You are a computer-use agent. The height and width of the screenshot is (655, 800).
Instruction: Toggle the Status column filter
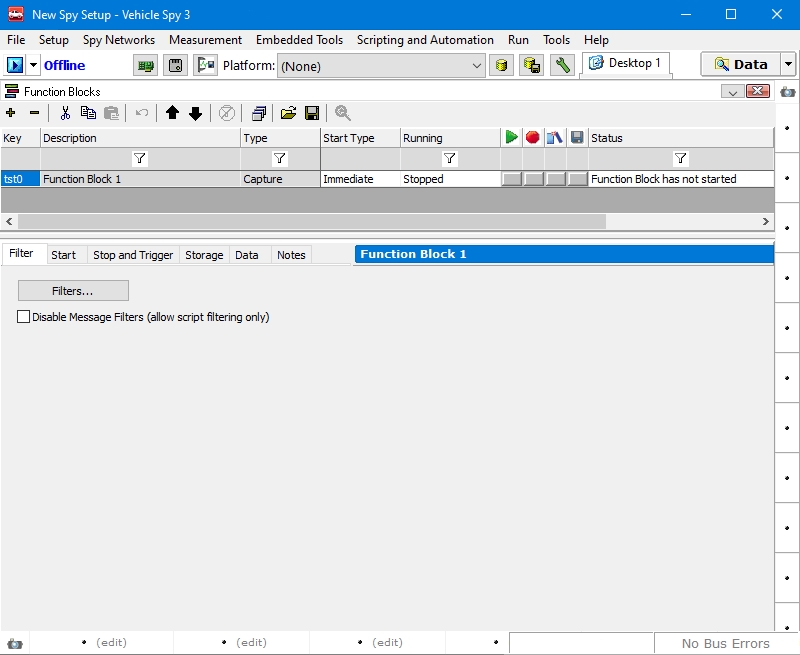pos(680,159)
